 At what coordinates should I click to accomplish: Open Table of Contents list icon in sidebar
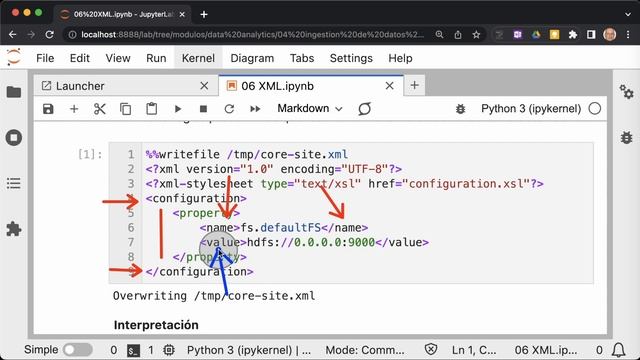click(x=14, y=183)
